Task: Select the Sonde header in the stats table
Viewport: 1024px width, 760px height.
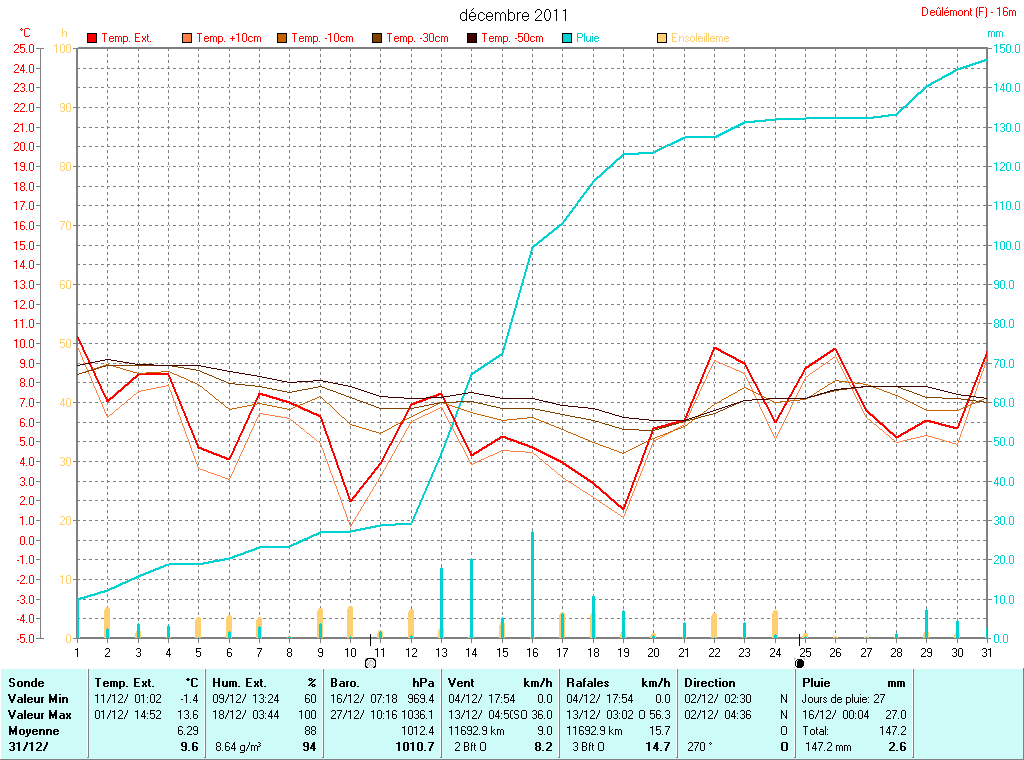Action: [26, 683]
